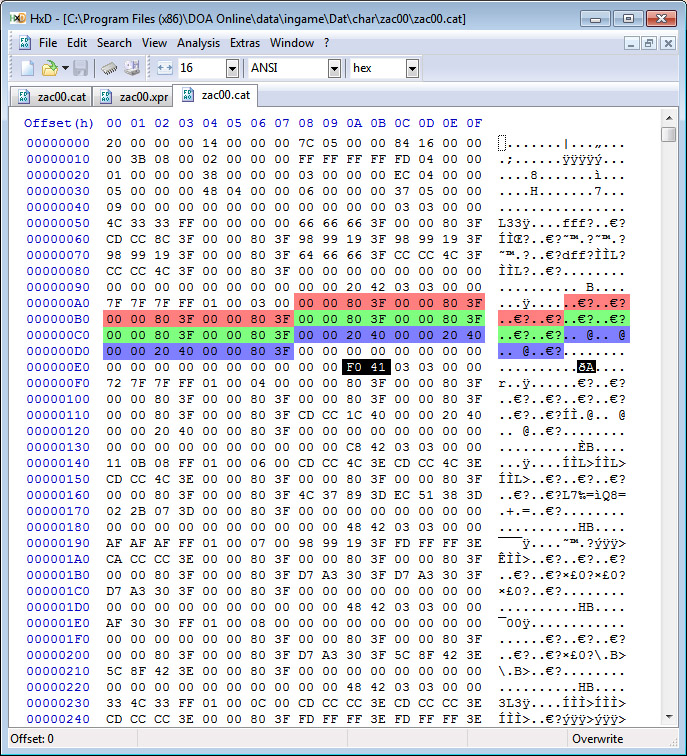The height and width of the screenshot is (756, 687).
Task: Click byte 4C at start of row 00000050
Action: [x=114, y=223]
